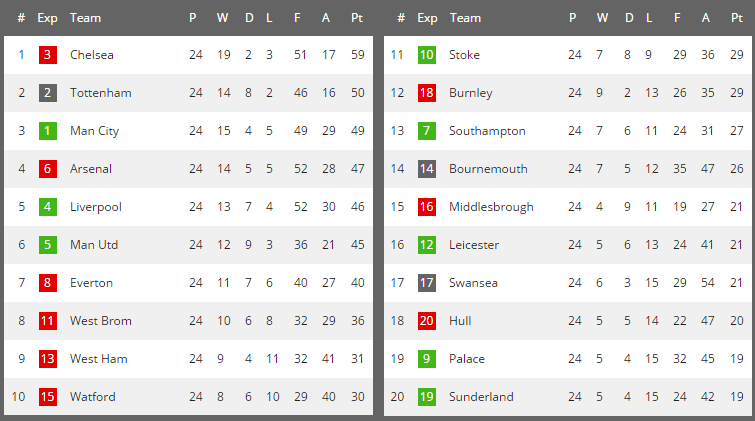
Task: Click Tottenham's grey expected position badge
Action: [48, 93]
